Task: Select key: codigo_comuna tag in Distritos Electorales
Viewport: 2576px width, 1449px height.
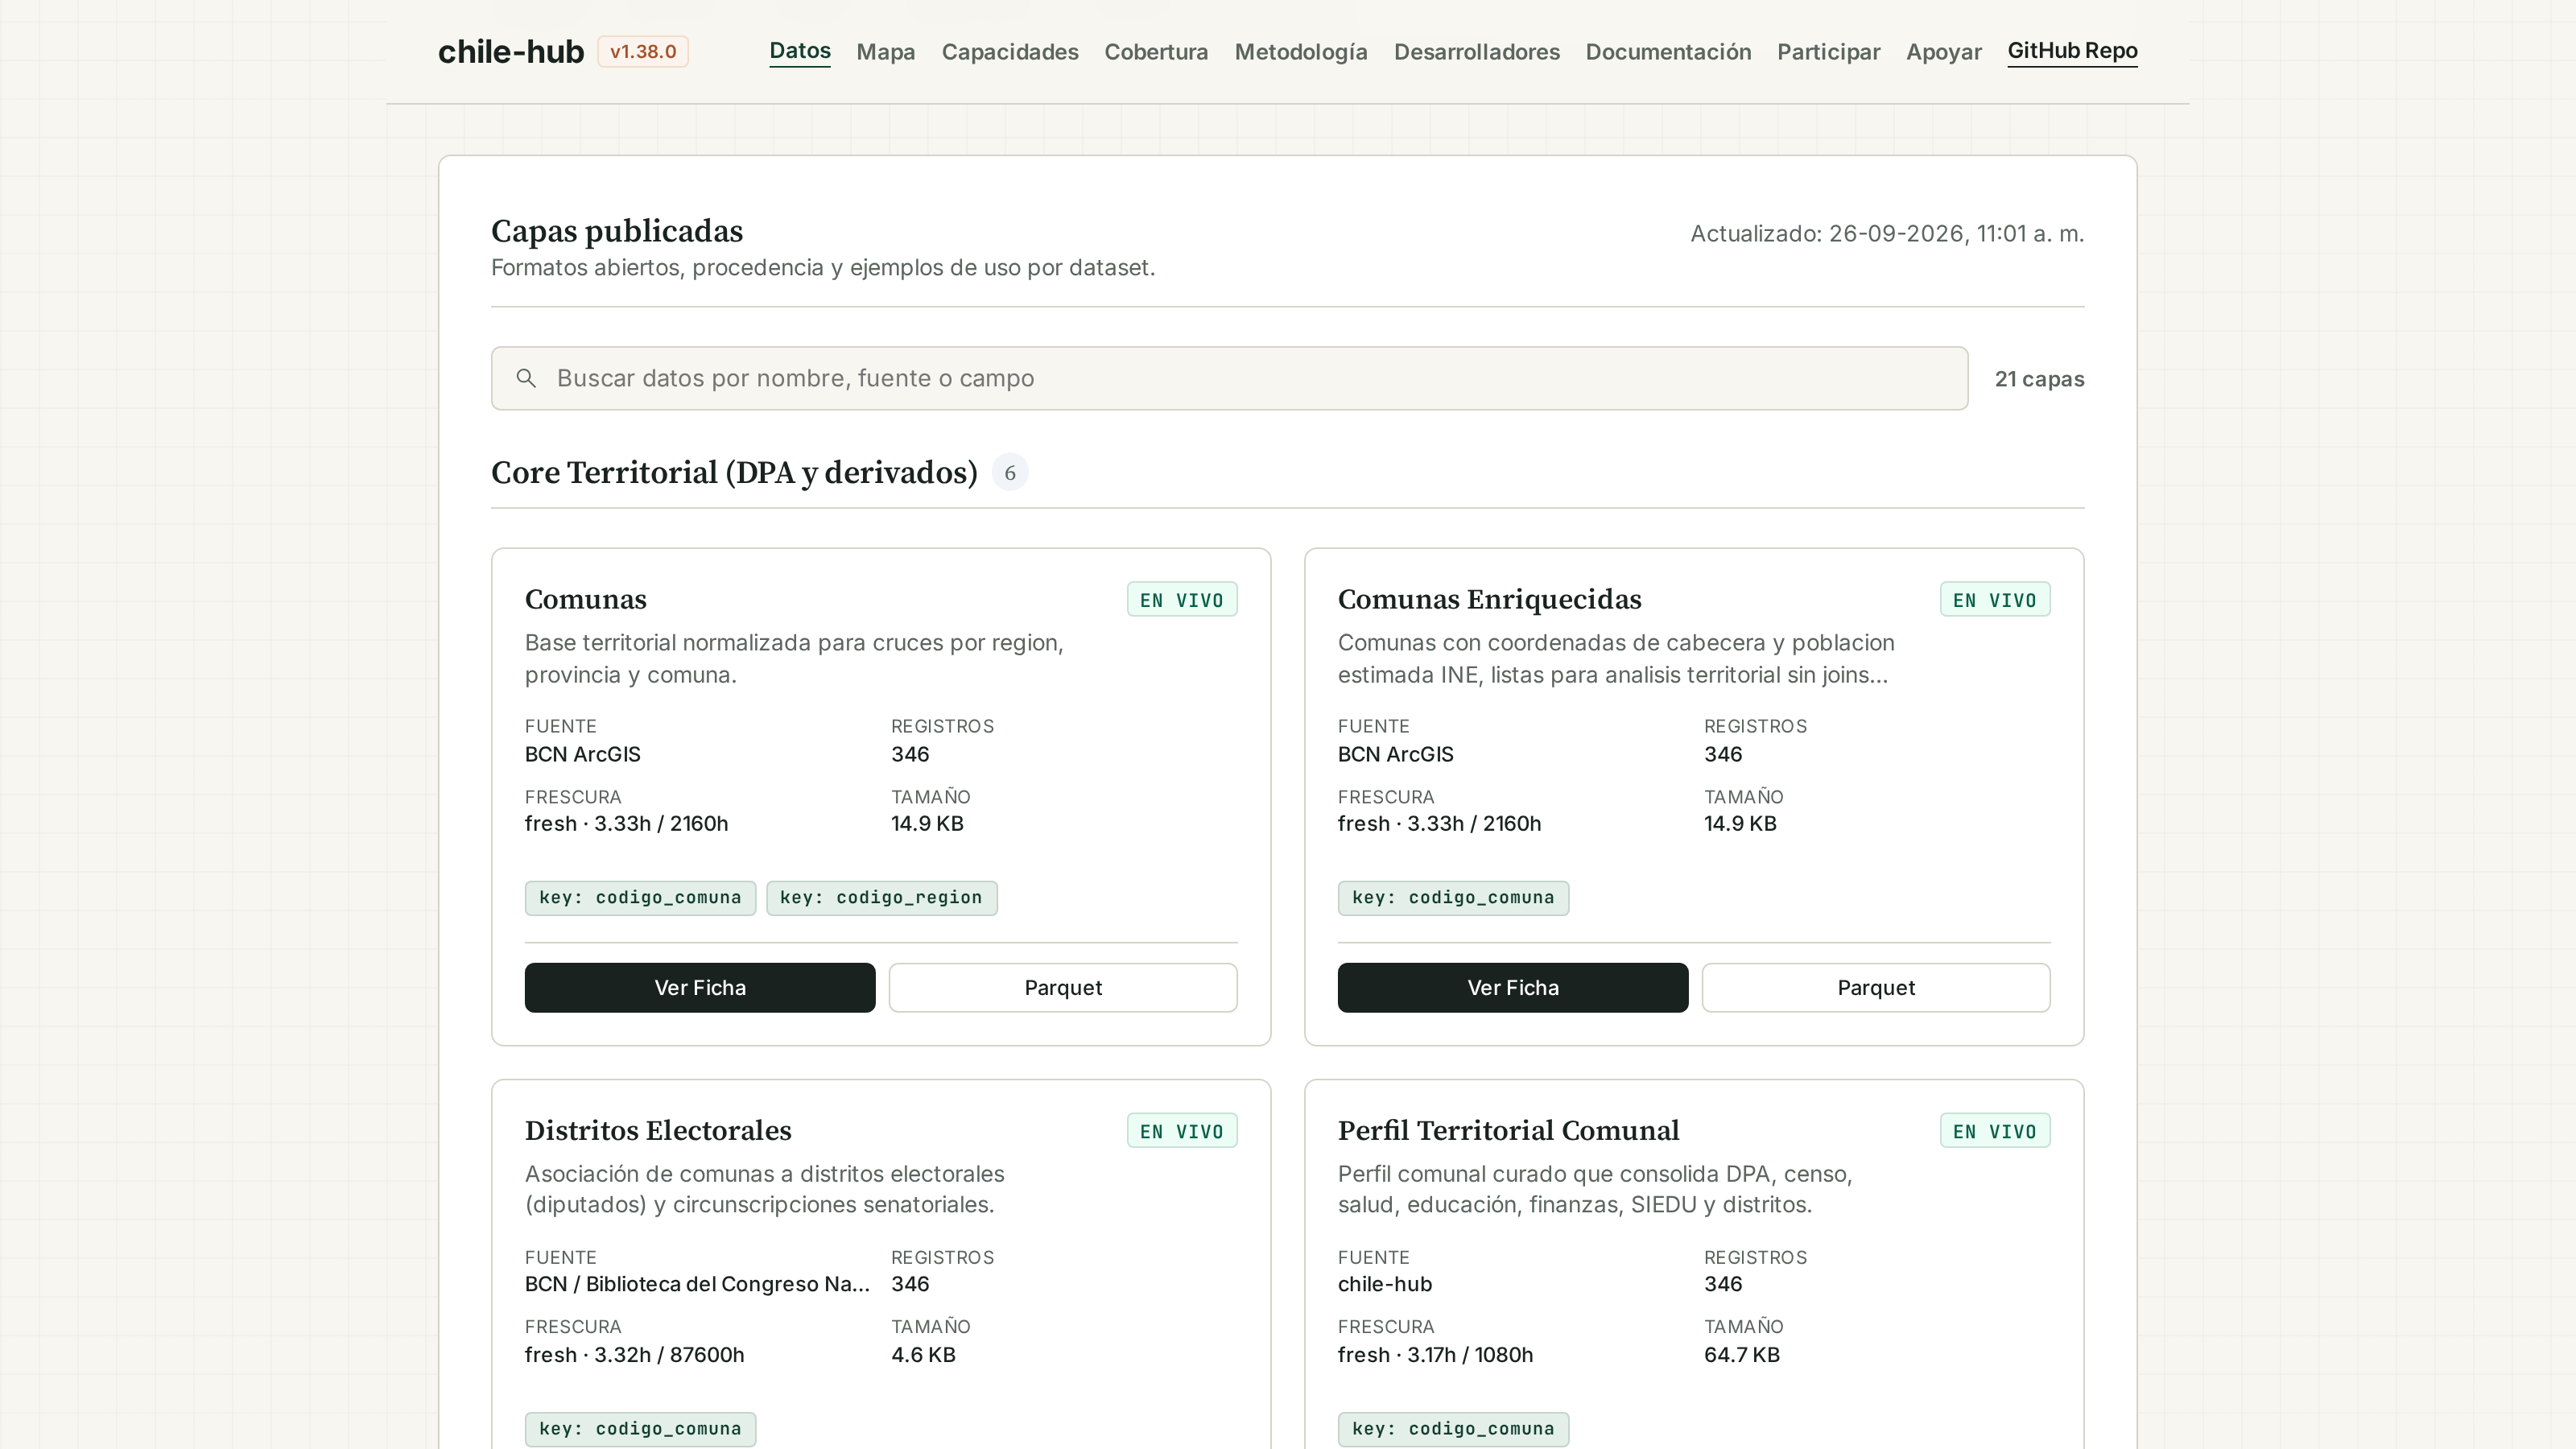Action: click(x=640, y=1429)
